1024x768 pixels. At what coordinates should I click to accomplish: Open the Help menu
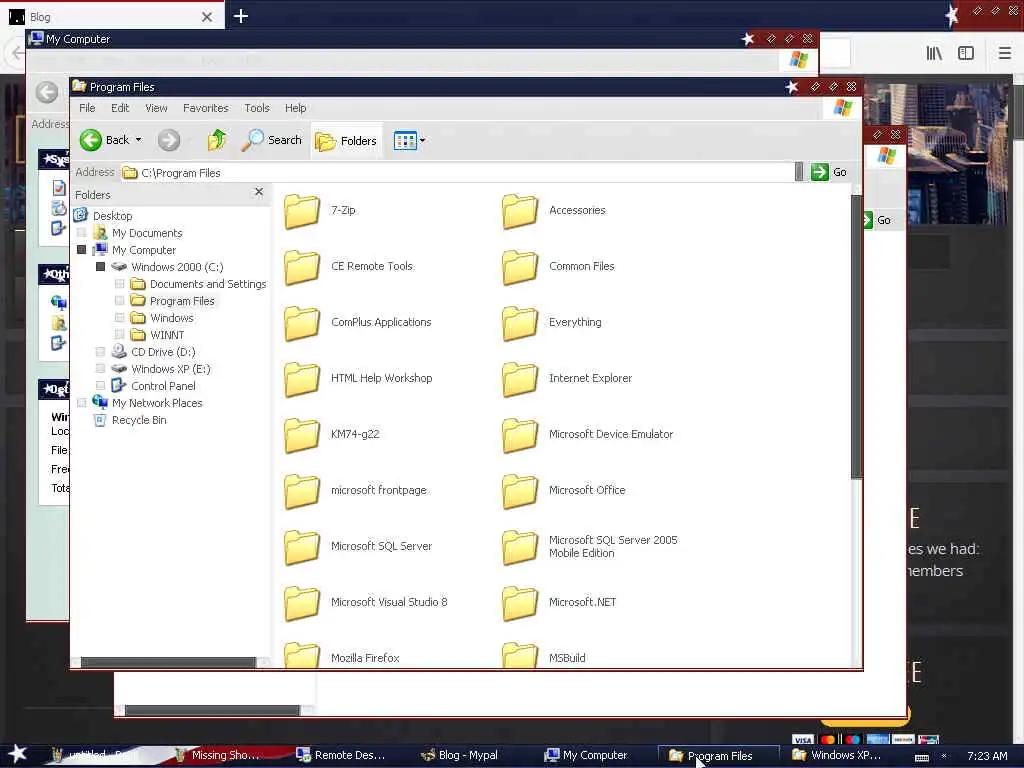[x=295, y=108]
